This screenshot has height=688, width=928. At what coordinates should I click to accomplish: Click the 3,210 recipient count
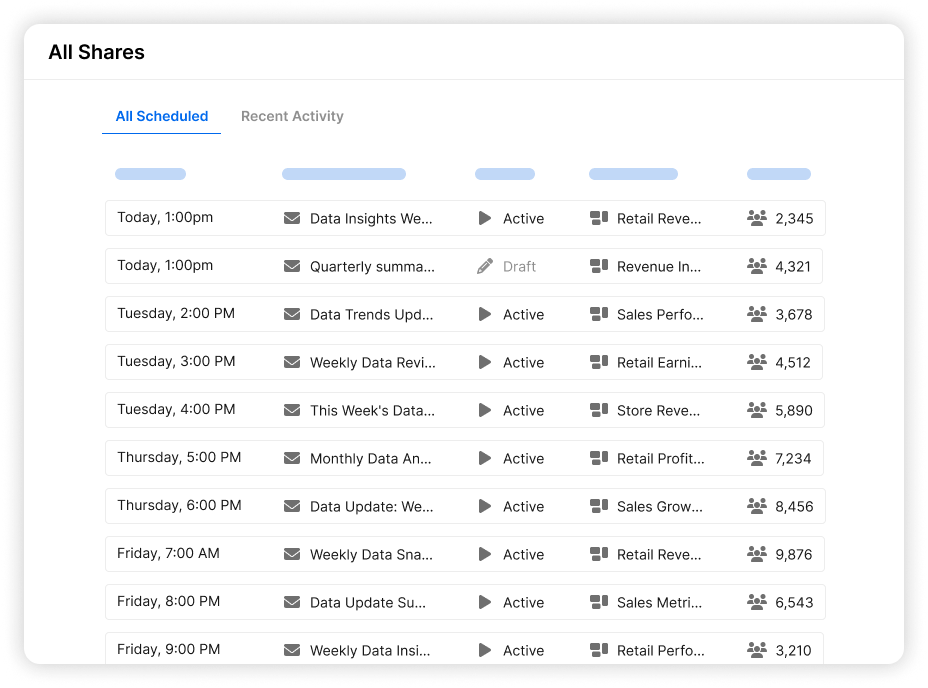click(x=793, y=650)
